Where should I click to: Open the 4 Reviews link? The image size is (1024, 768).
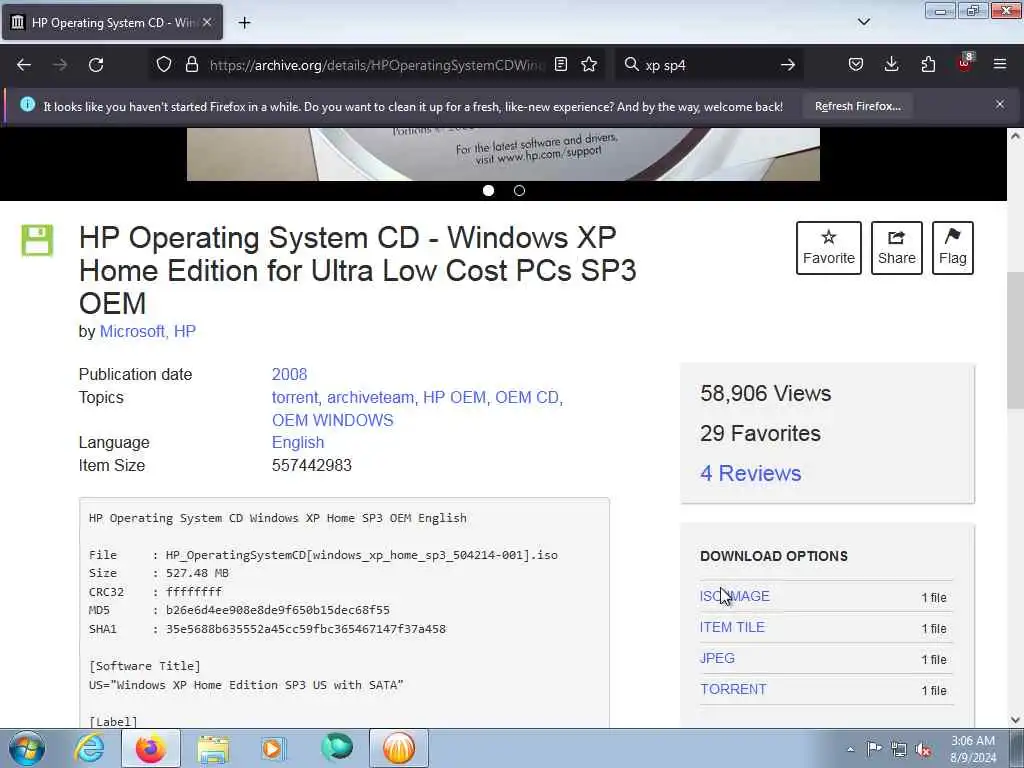tap(750, 473)
